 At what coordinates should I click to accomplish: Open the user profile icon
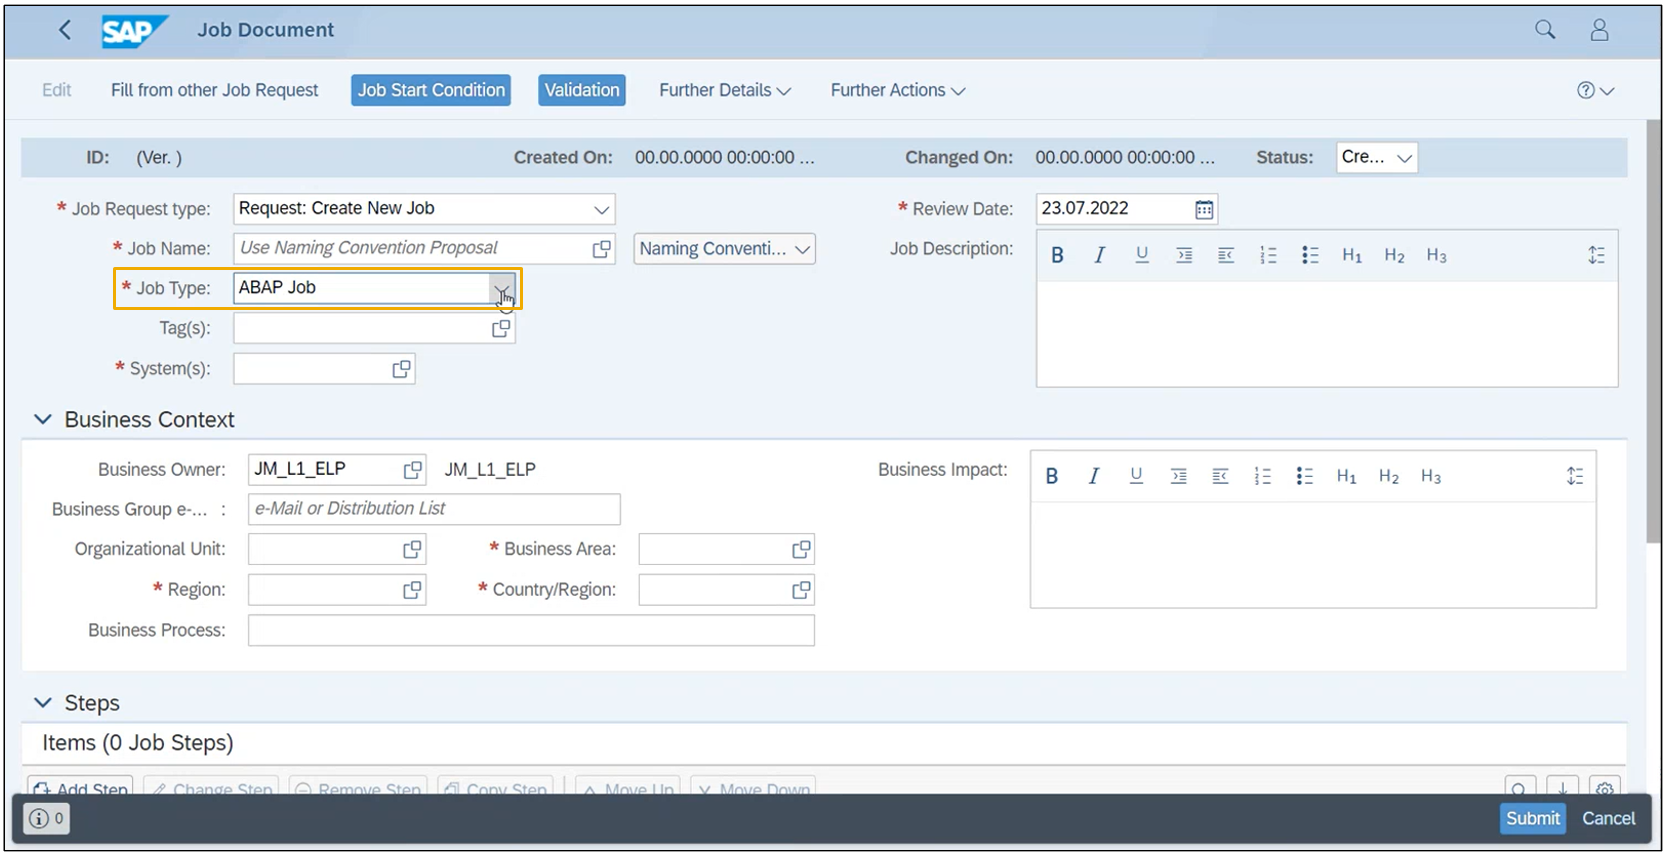[x=1599, y=30]
